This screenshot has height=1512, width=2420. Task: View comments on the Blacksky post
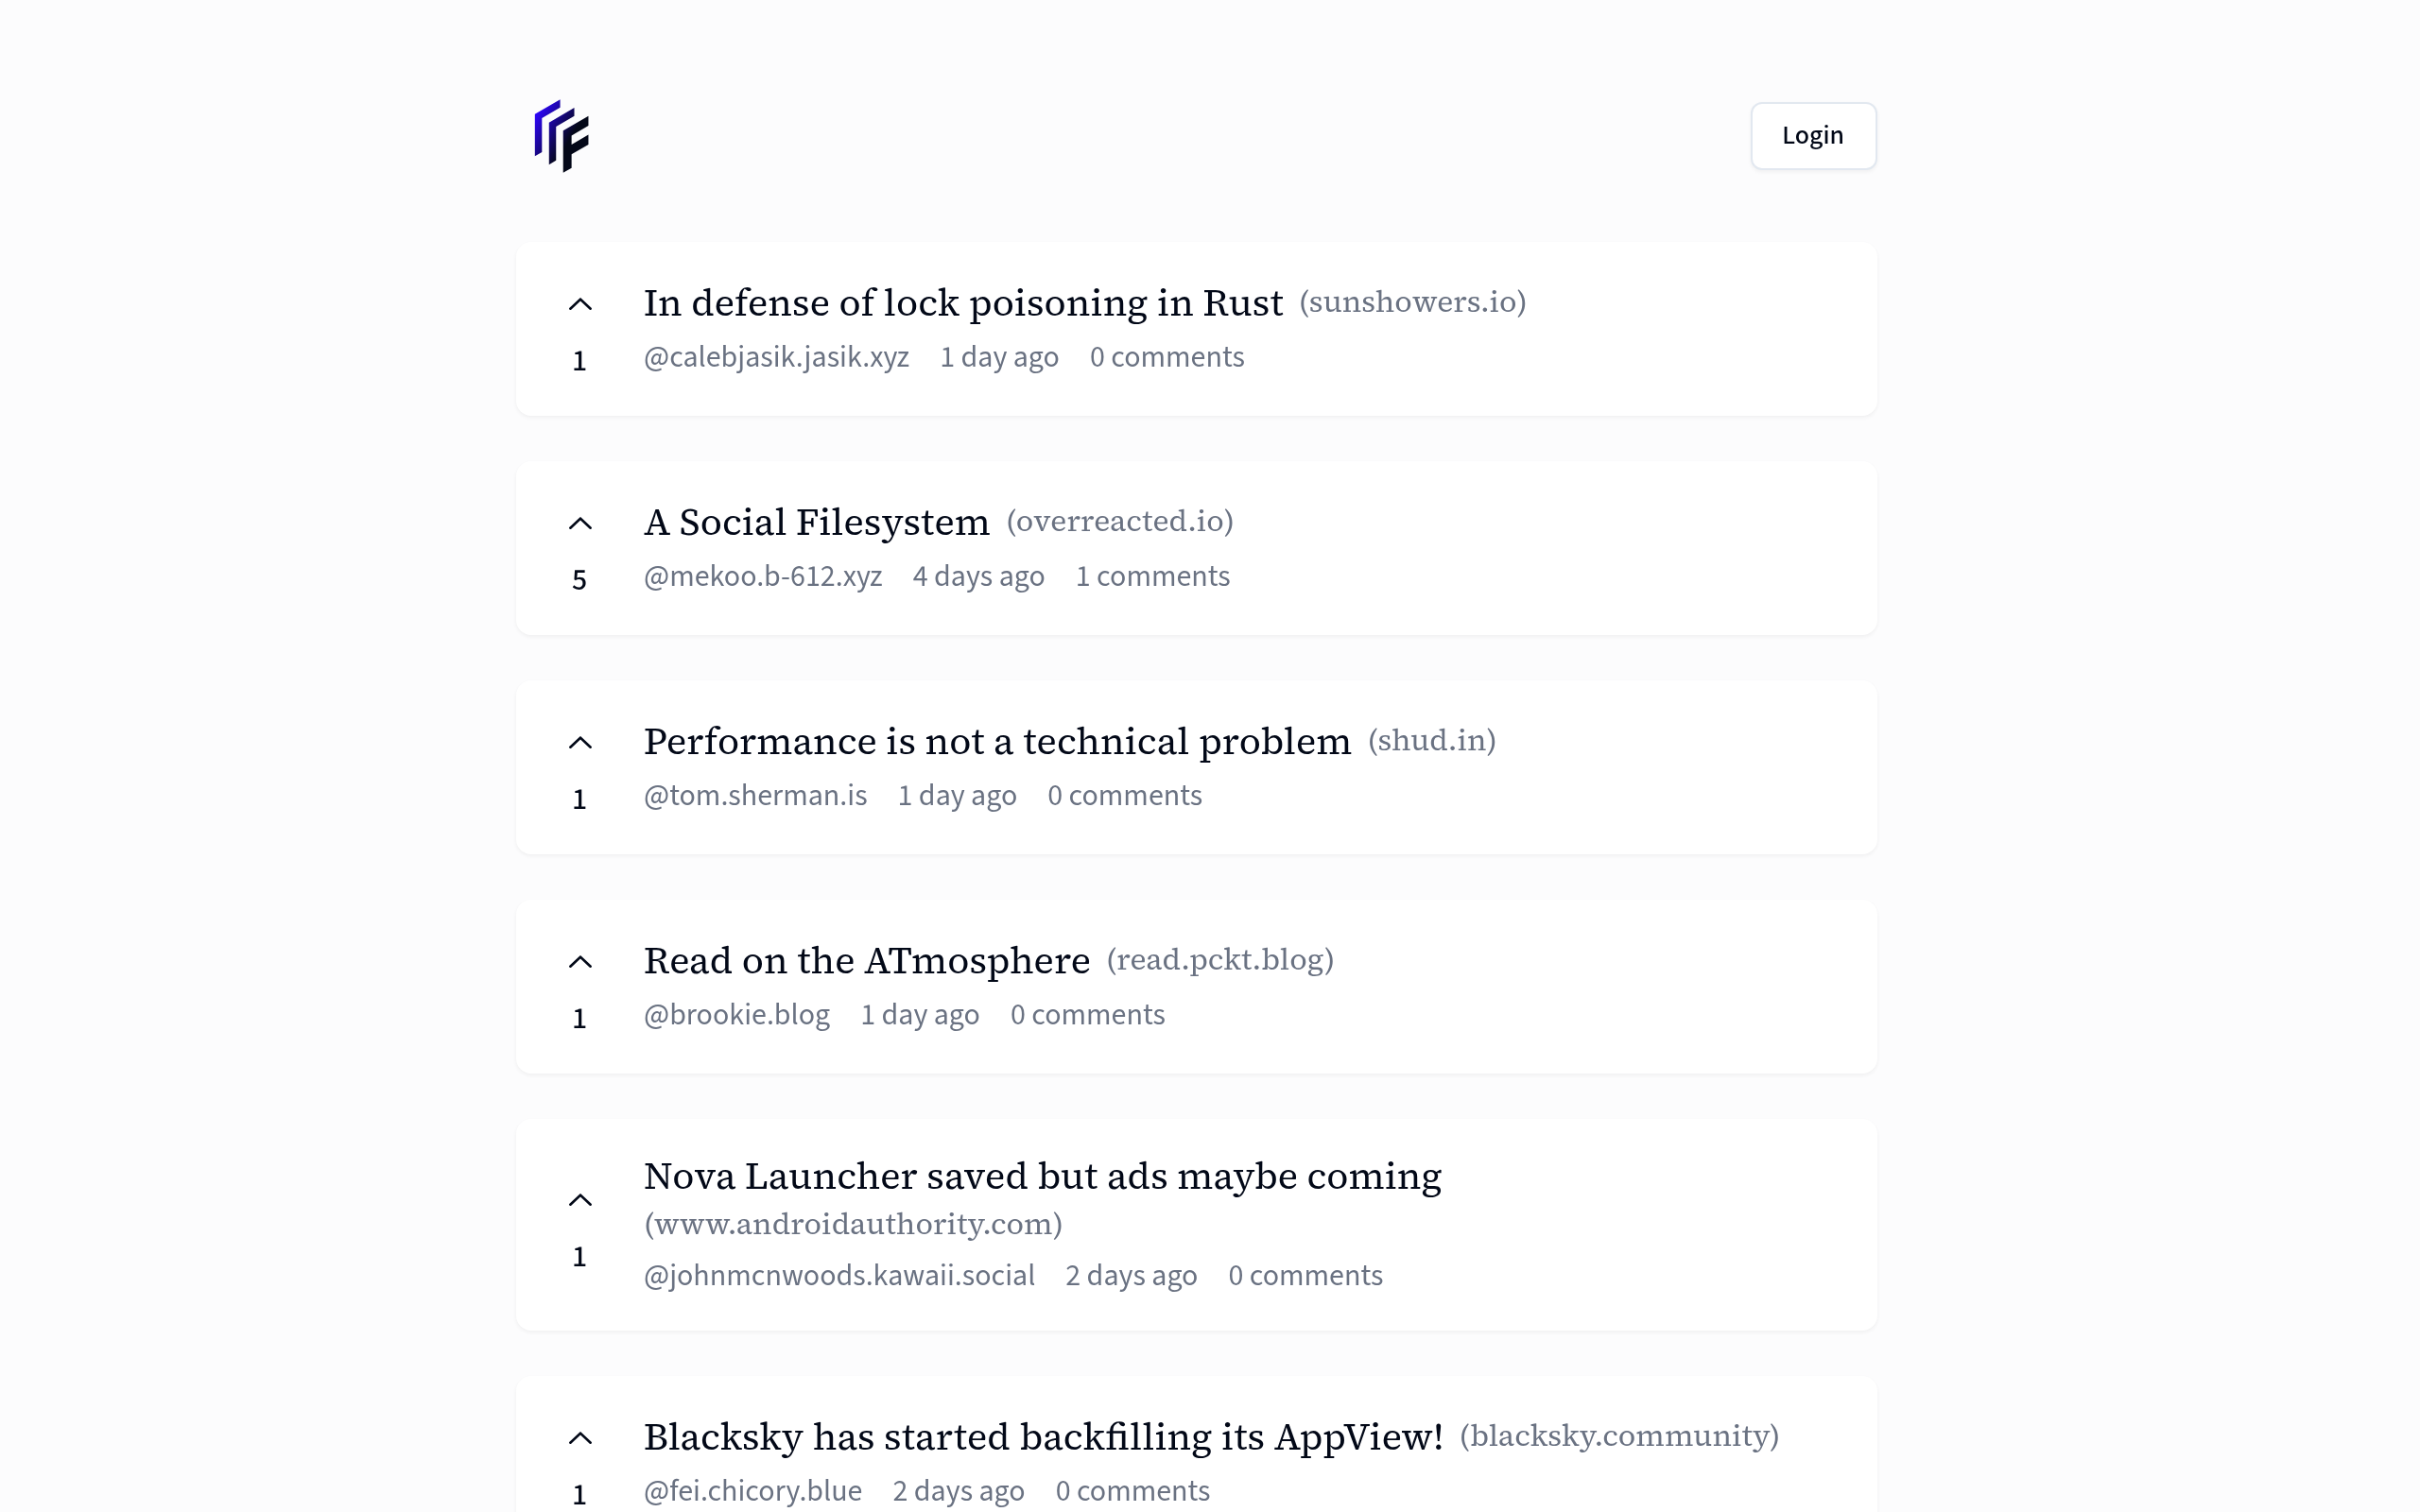coord(1133,1490)
